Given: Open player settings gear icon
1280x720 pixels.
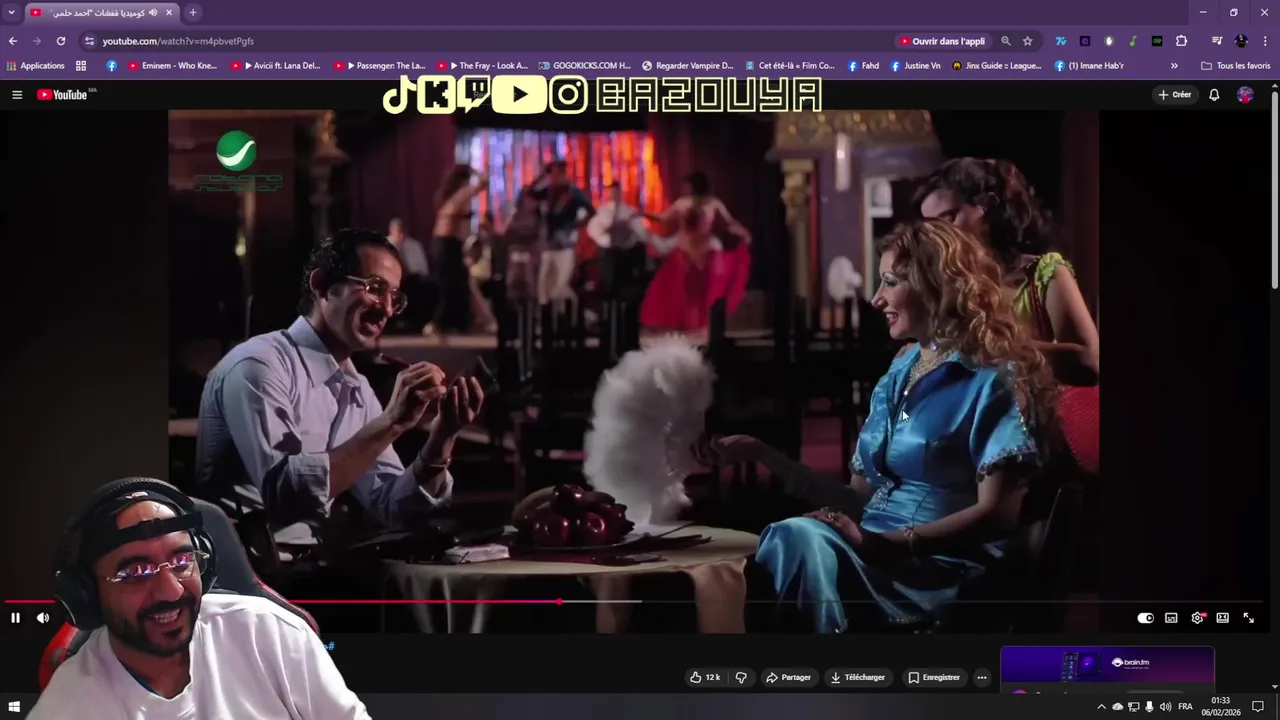Looking at the screenshot, I should [1197, 618].
